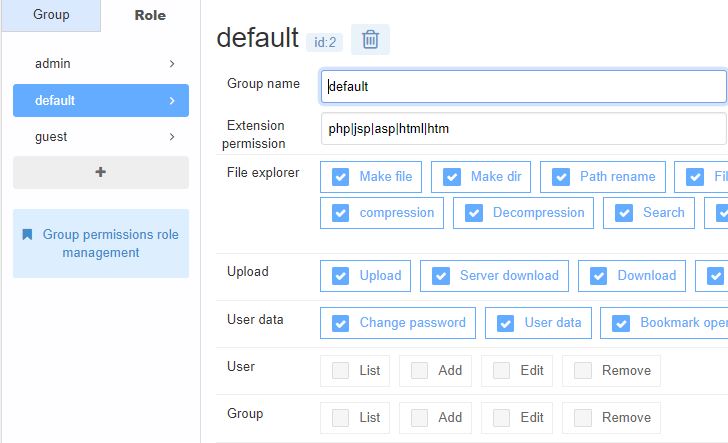Click the Group name input field
This screenshot has width=728, height=443.
(x=523, y=87)
